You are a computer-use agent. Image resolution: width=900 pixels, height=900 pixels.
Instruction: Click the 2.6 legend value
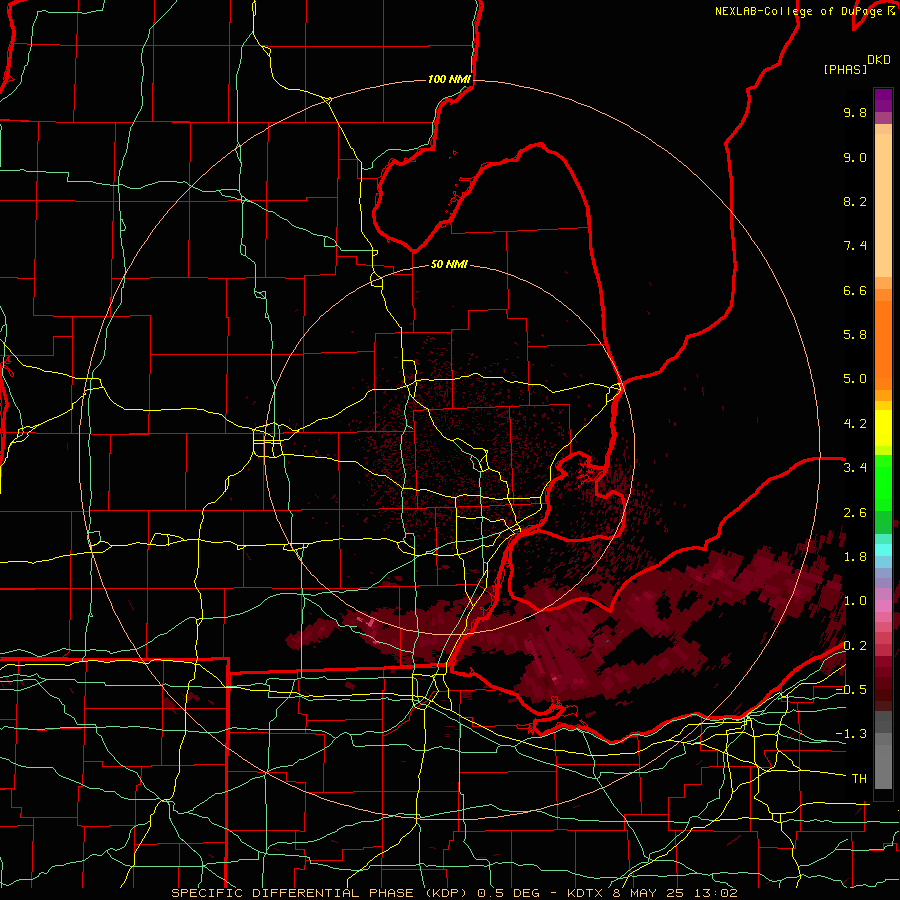[855, 513]
